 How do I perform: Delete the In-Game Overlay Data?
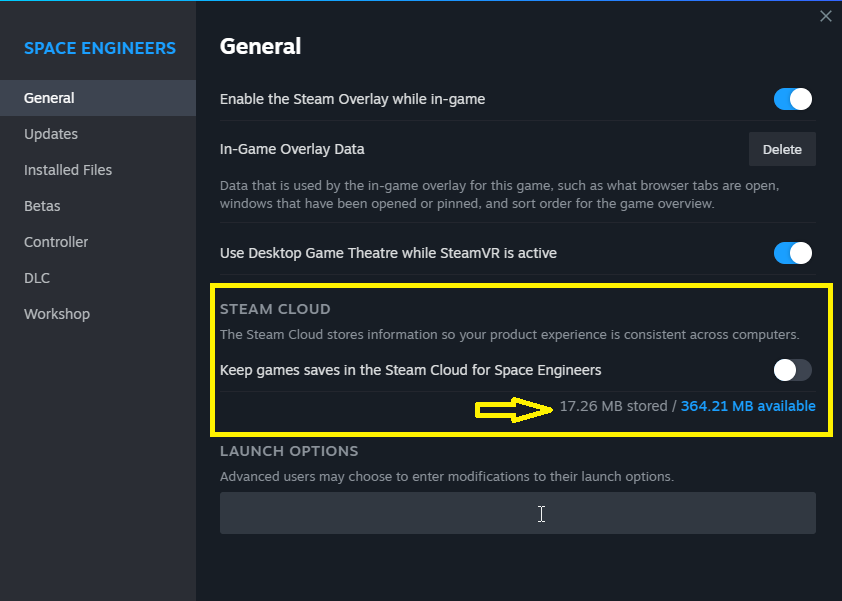click(782, 149)
